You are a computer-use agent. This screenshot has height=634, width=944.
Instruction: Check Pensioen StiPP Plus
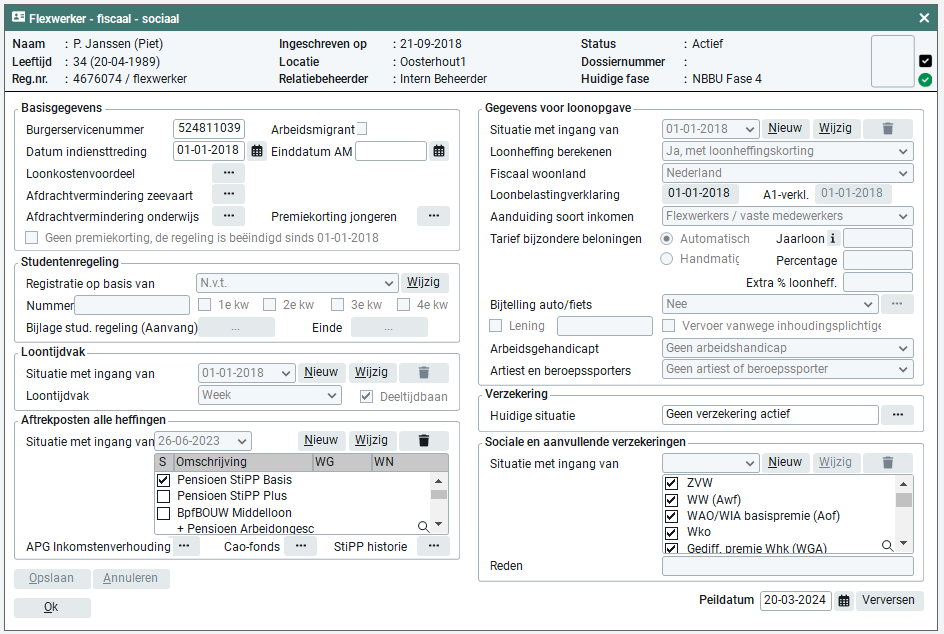click(163, 496)
